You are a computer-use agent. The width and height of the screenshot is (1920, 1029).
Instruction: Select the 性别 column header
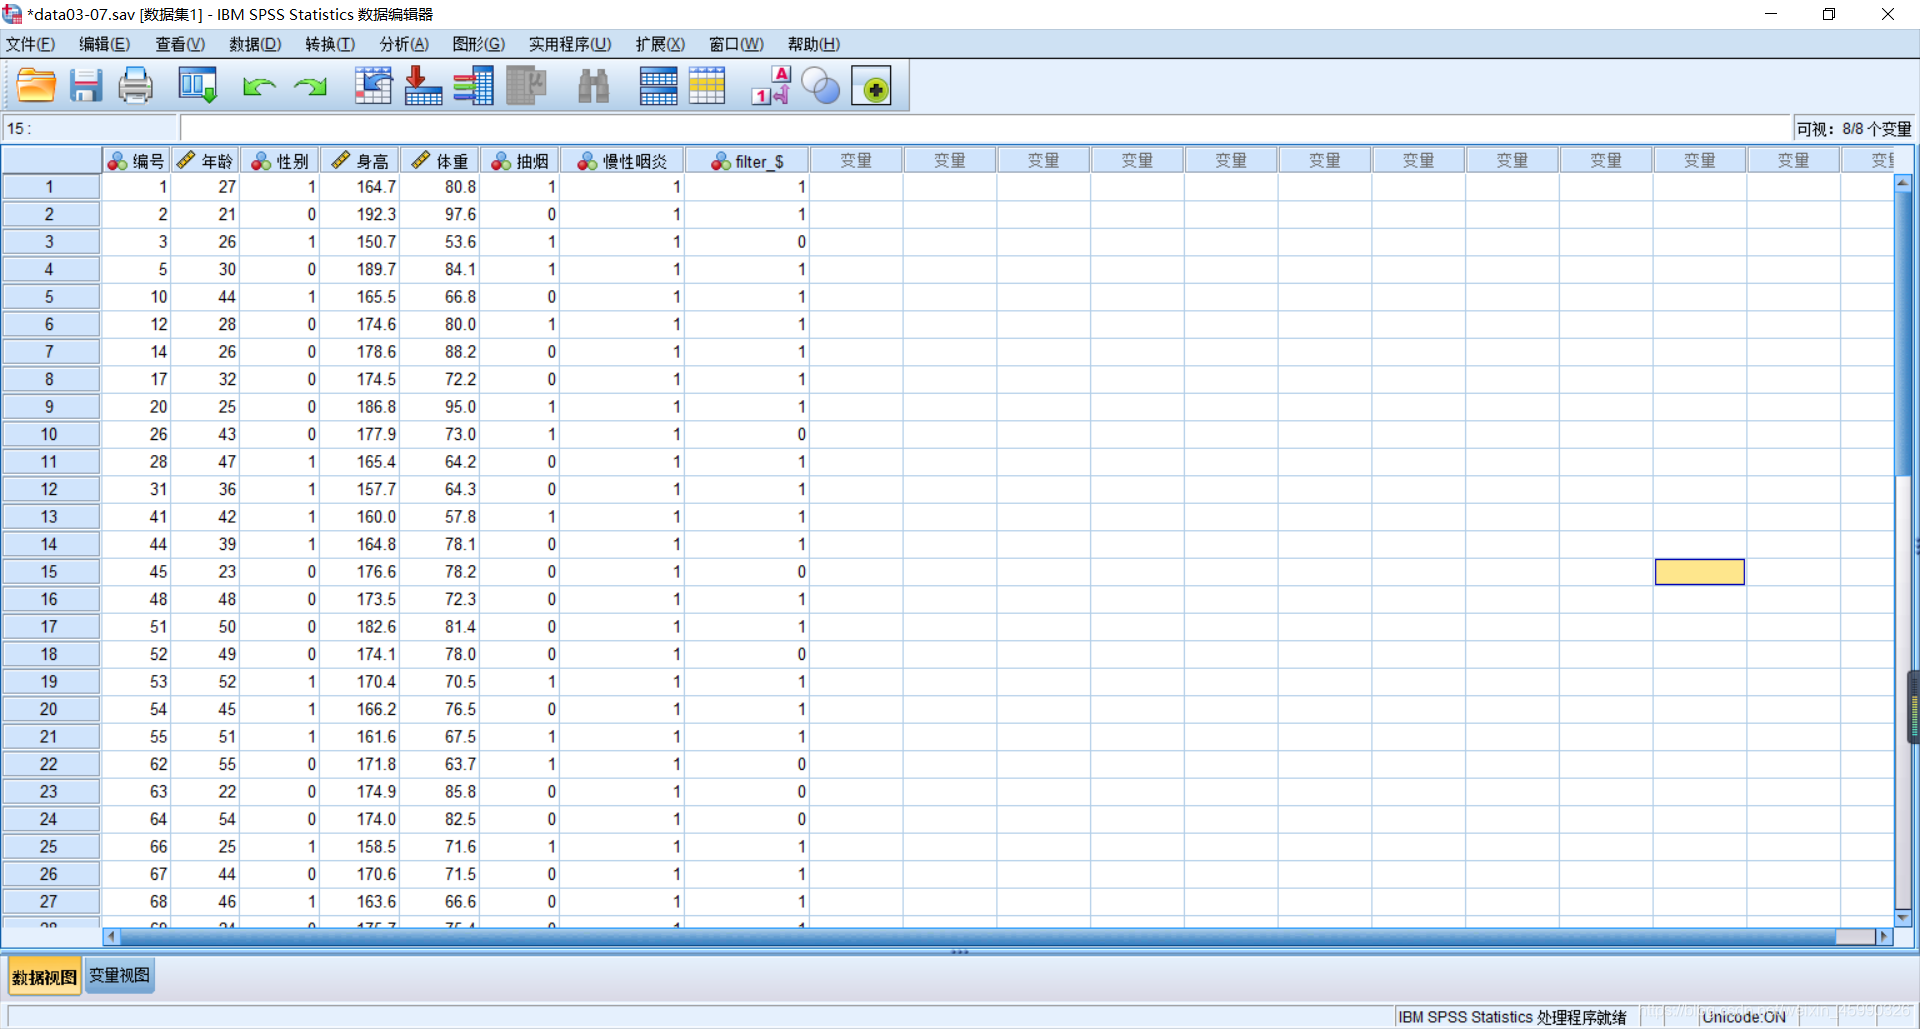pyautogui.click(x=280, y=161)
